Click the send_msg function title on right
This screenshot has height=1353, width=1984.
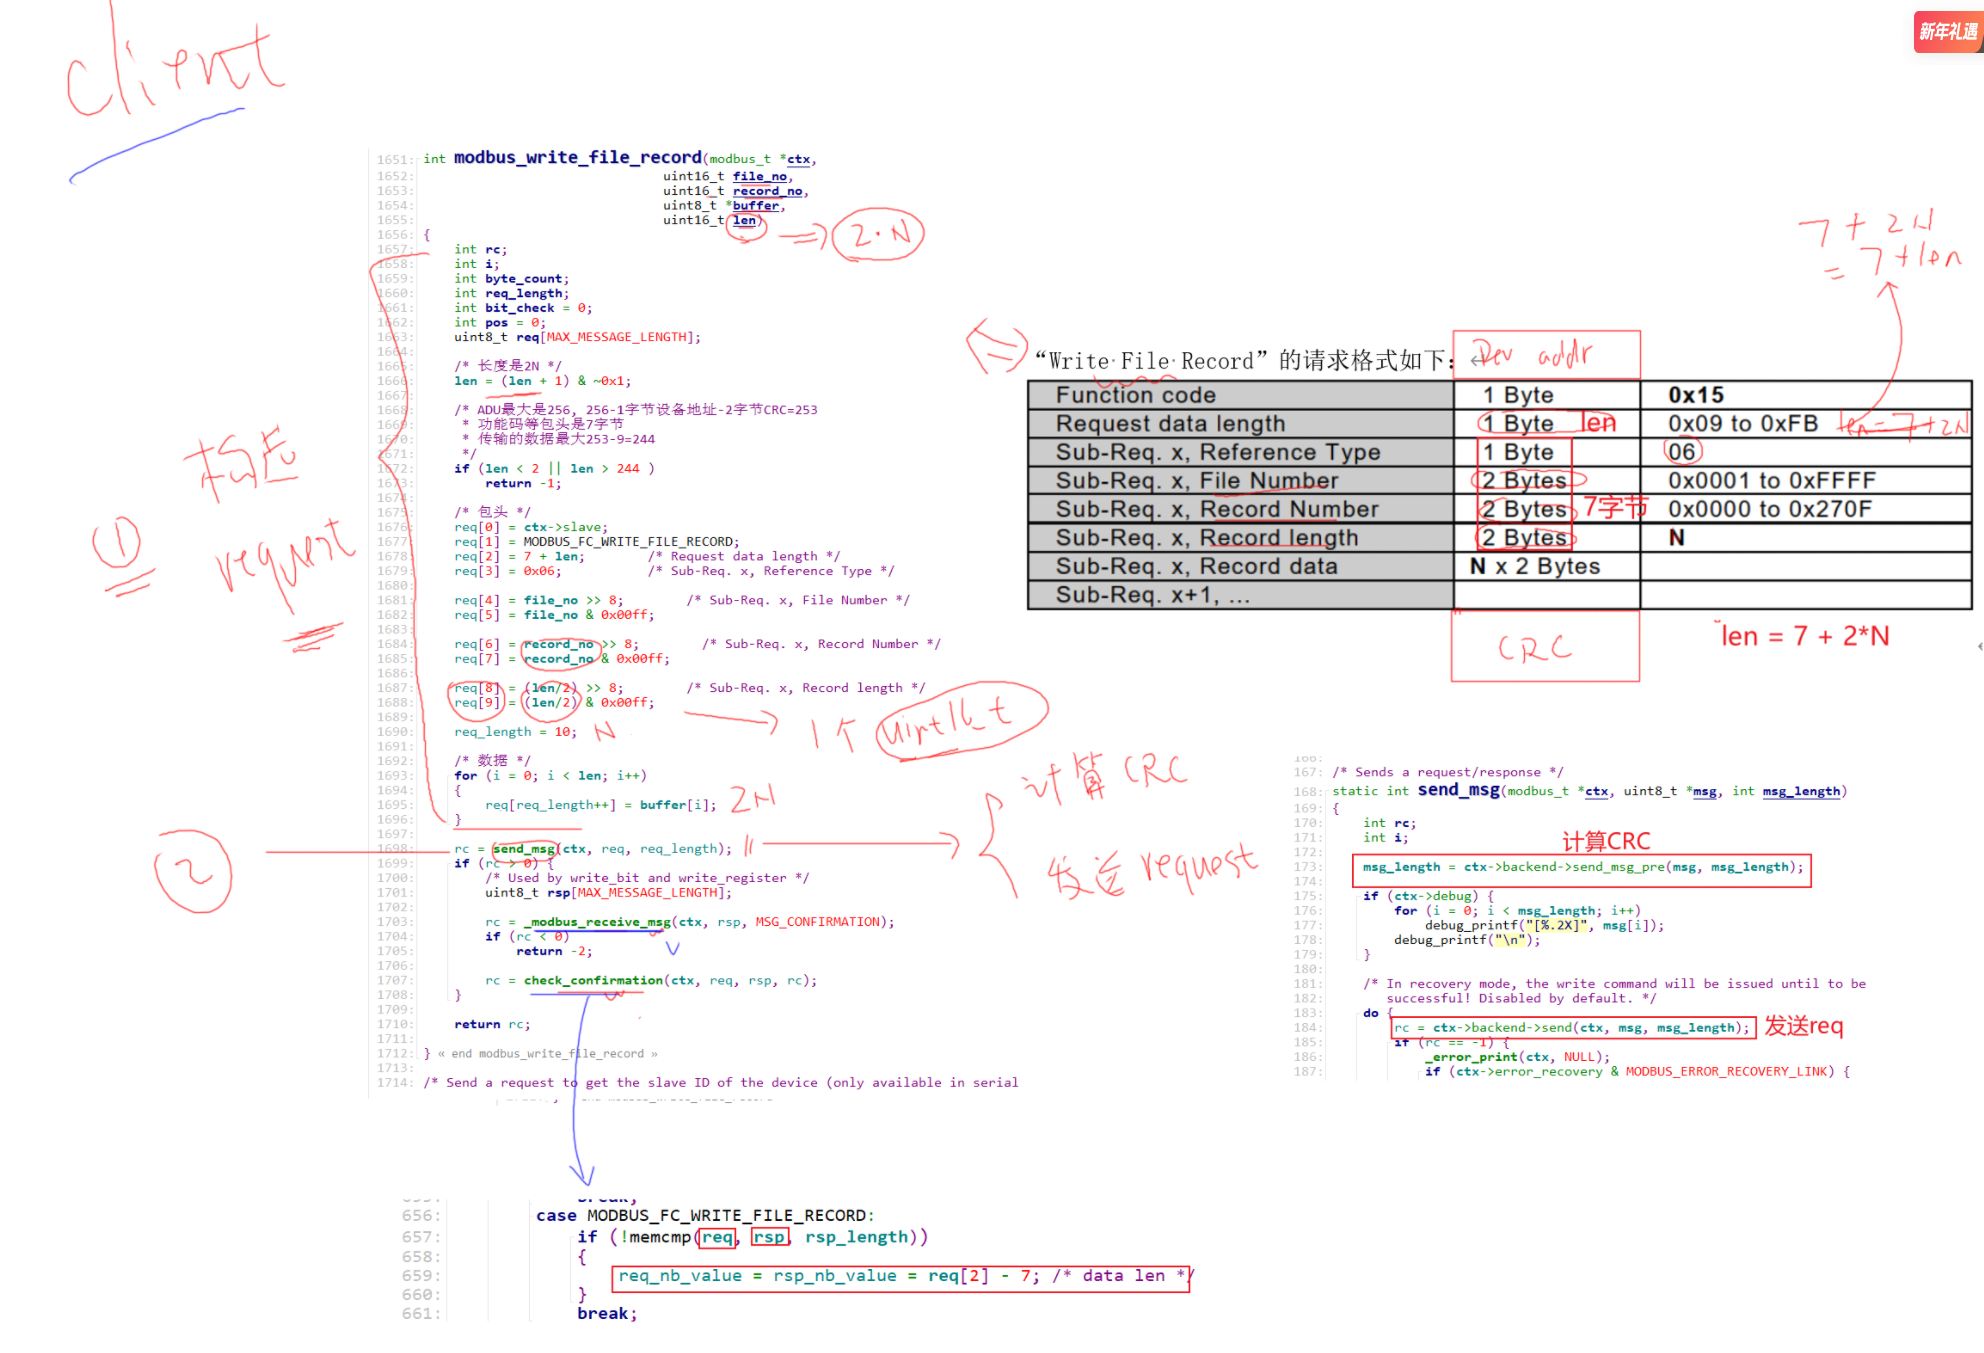[x=1458, y=790]
